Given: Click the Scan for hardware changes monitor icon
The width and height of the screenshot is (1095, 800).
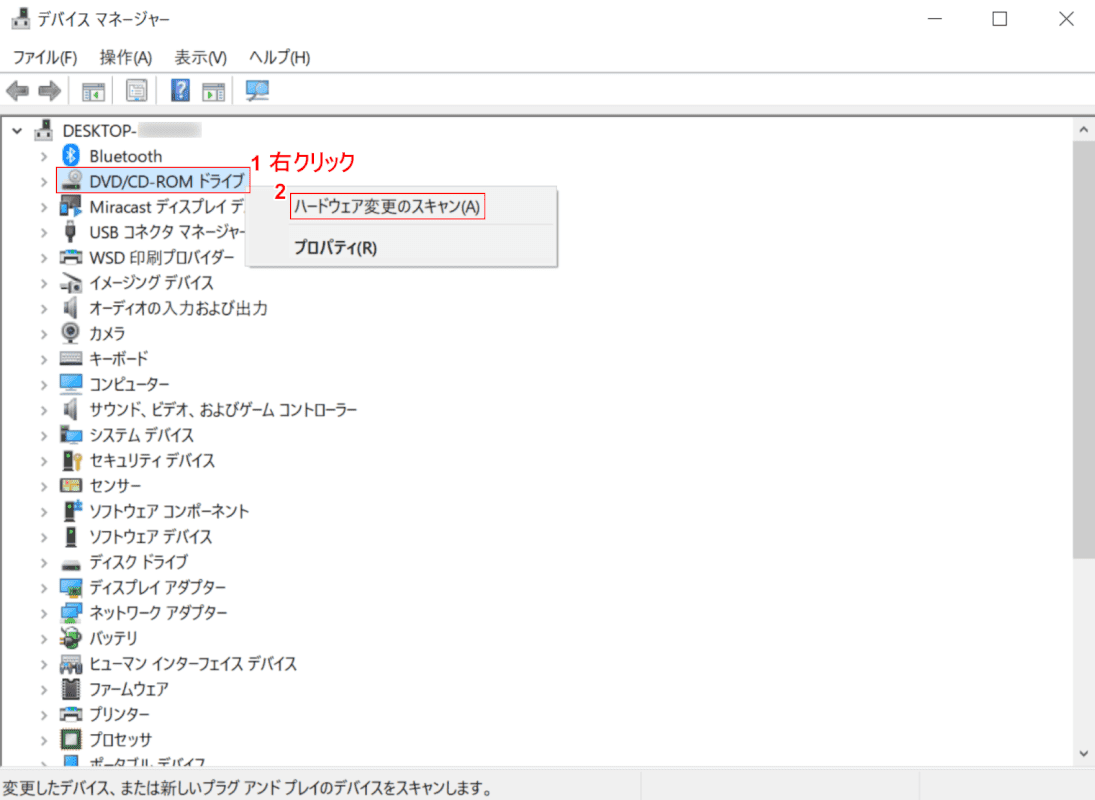Looking at the screenshot, I should point(257,91).
